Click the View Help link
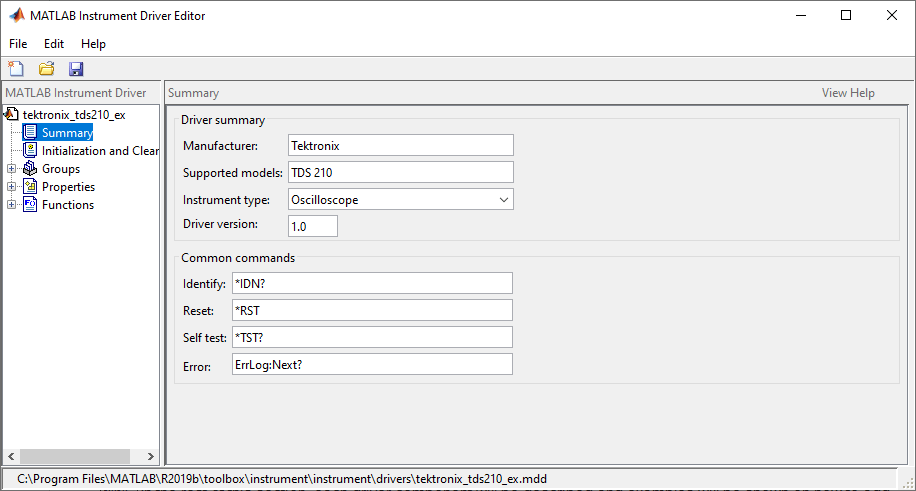 click(x=848, y=93)
